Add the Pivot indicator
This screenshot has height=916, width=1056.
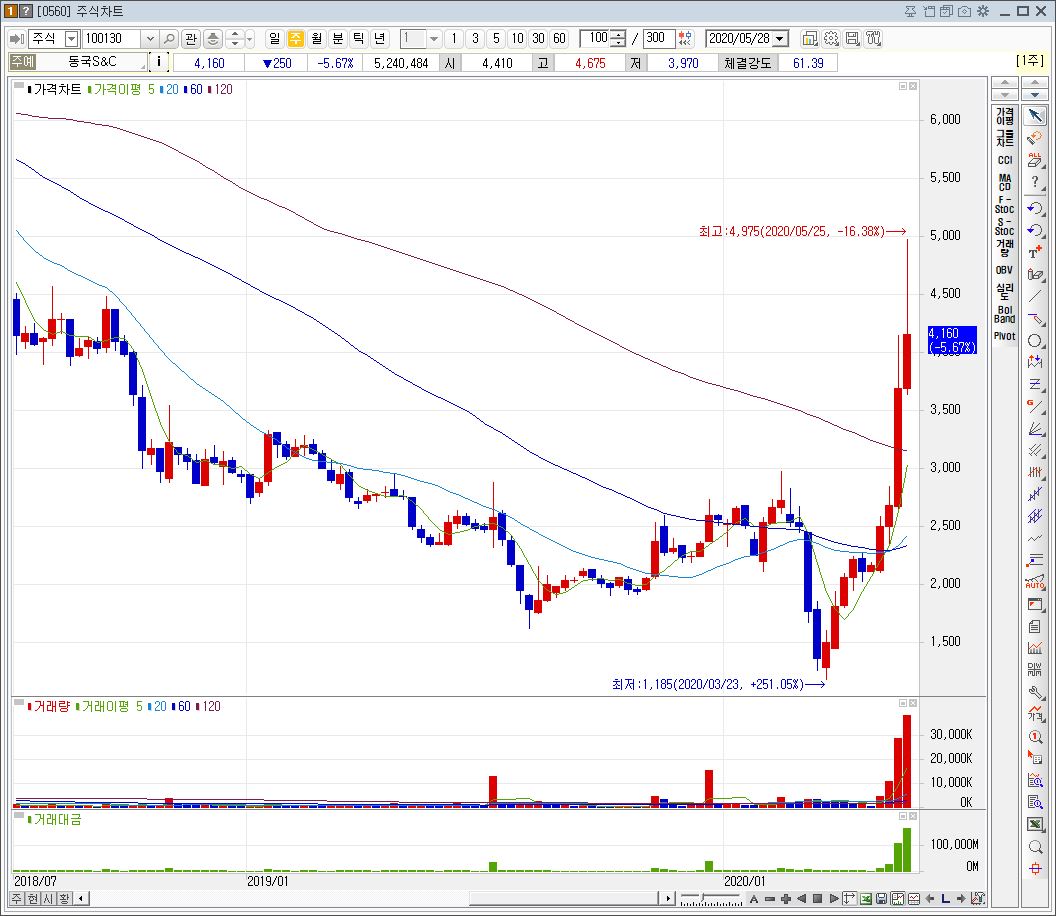[1004, 336]
